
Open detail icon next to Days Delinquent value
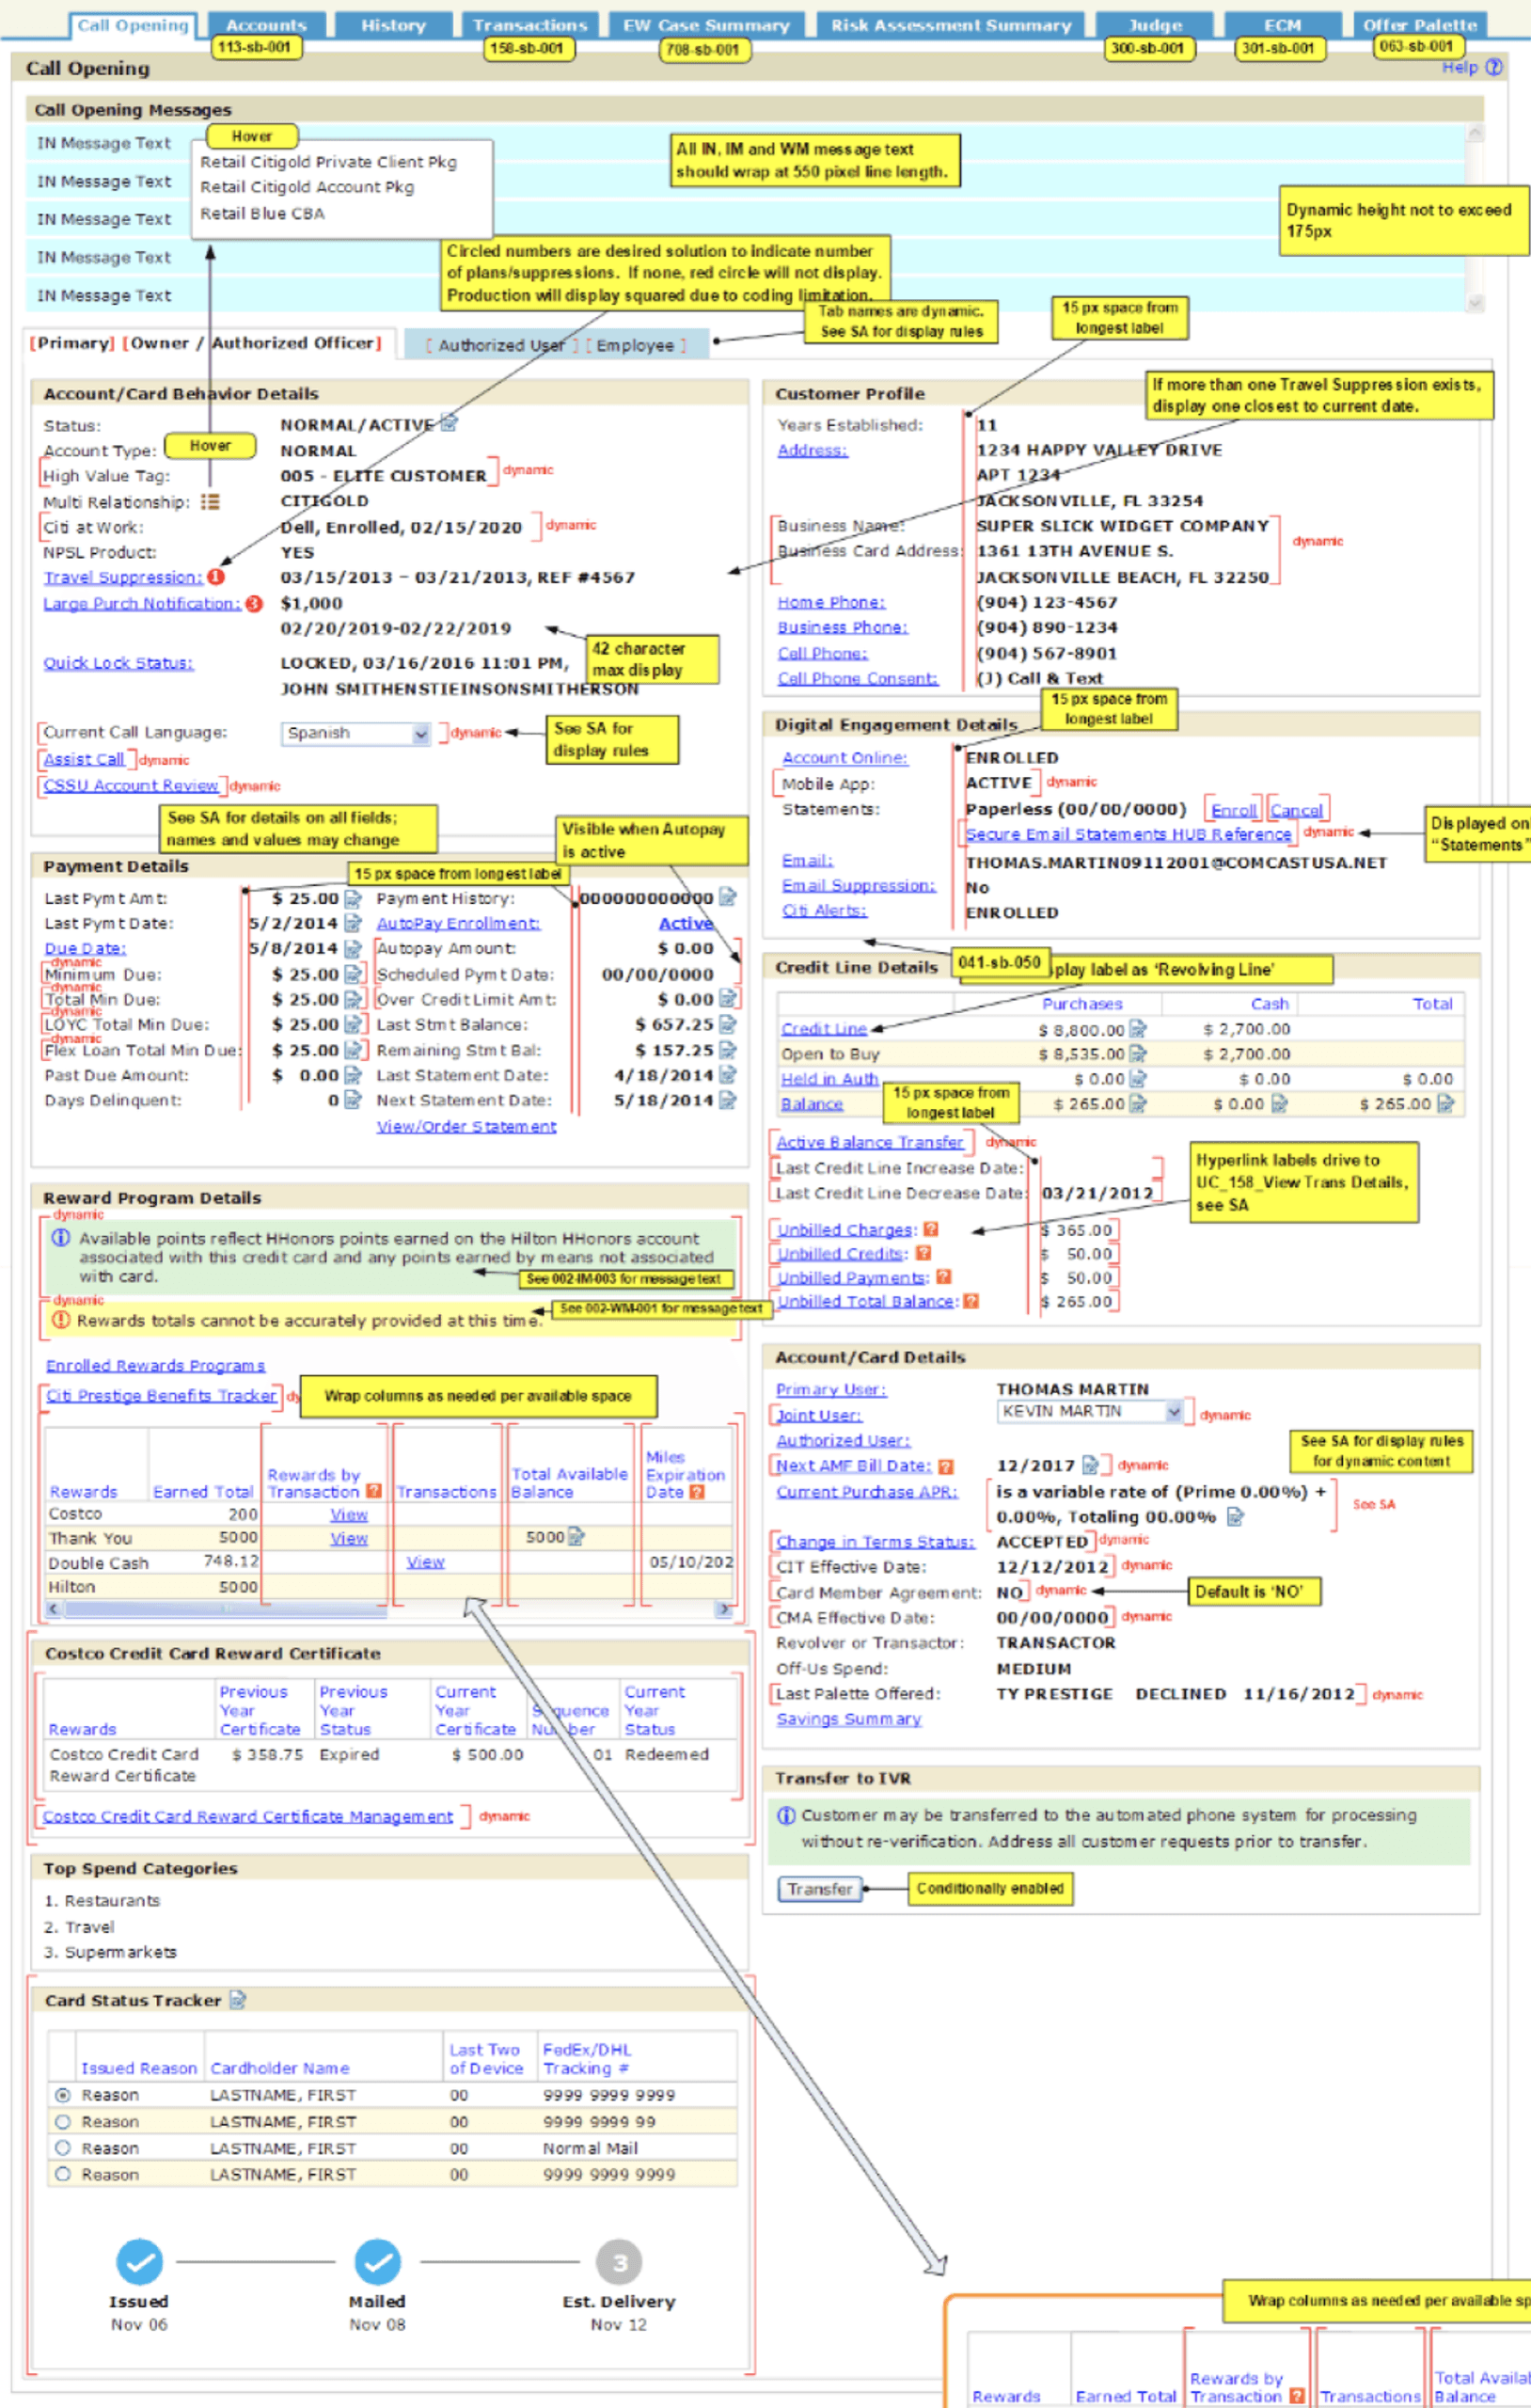353,1100
